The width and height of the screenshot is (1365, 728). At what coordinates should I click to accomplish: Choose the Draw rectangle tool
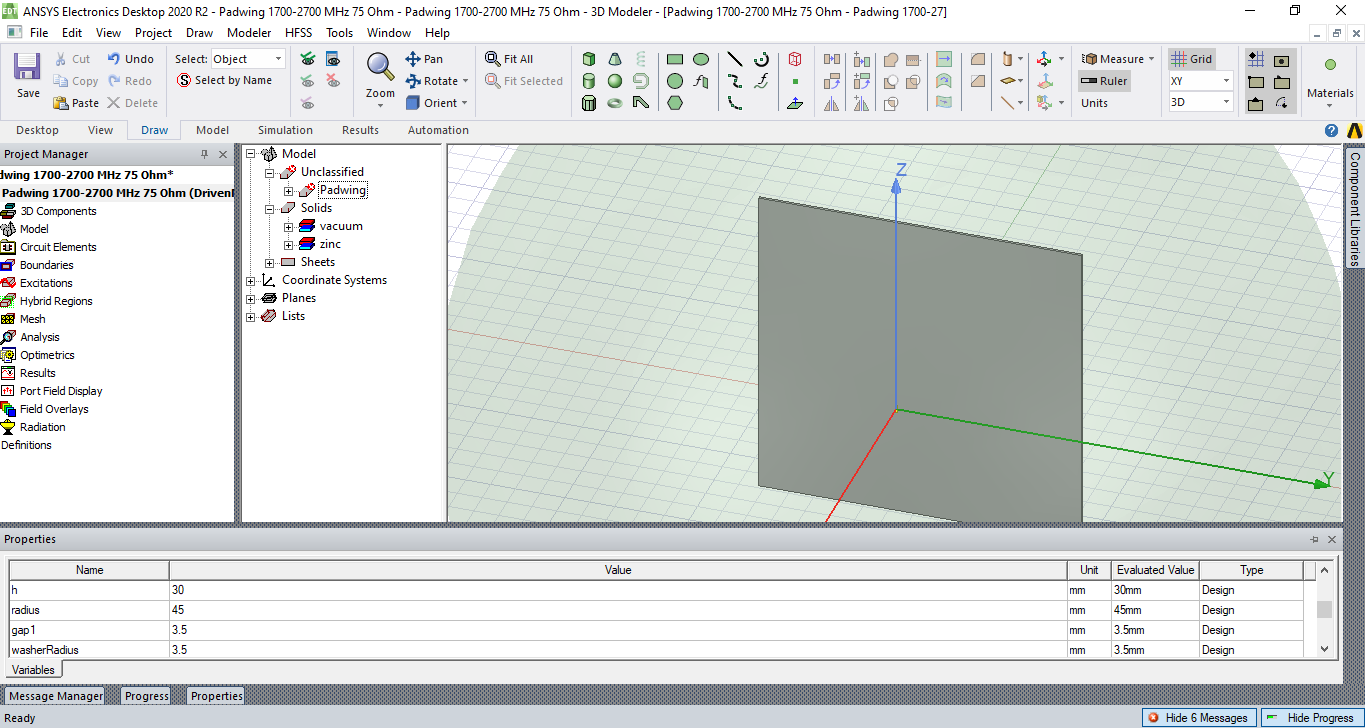[675, 59]
